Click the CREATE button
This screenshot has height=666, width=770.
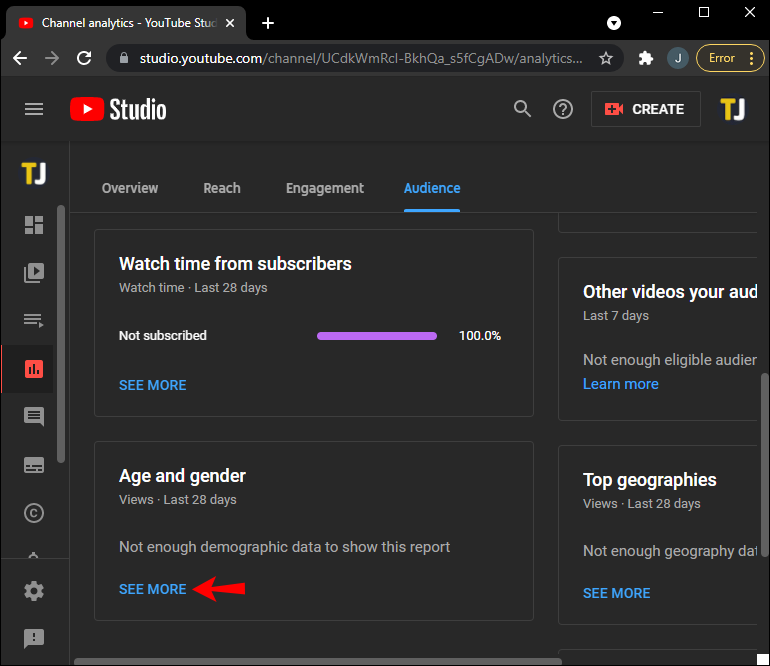click(x=645, y=109)
